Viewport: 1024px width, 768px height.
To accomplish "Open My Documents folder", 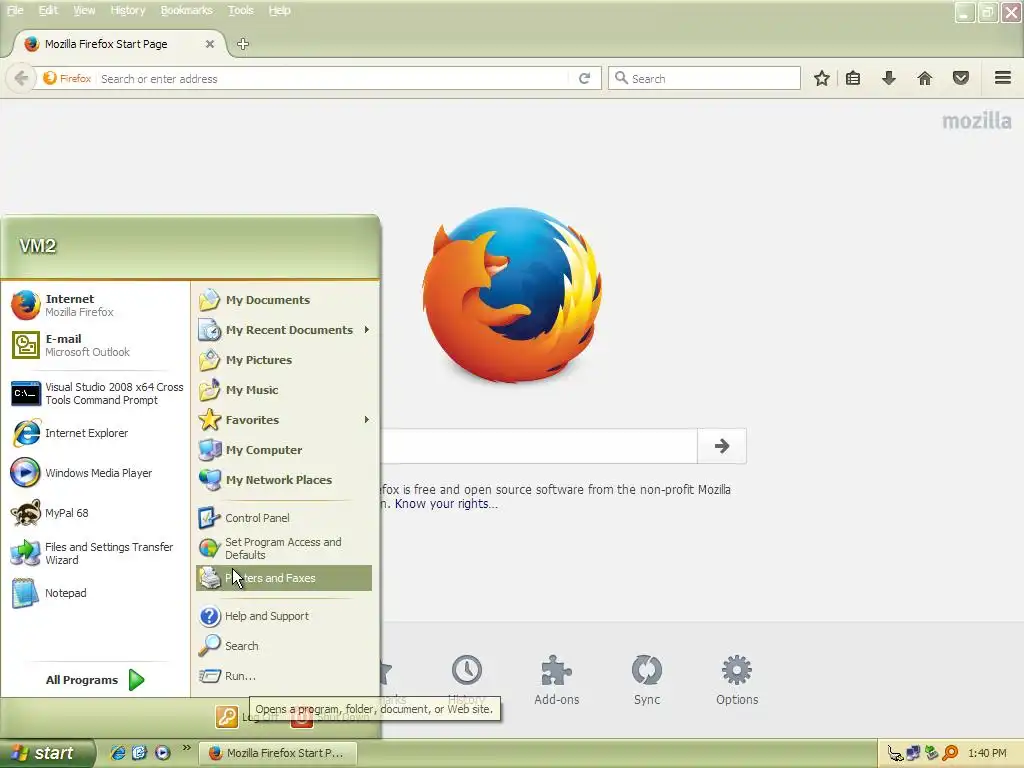I will pos(284,300).
